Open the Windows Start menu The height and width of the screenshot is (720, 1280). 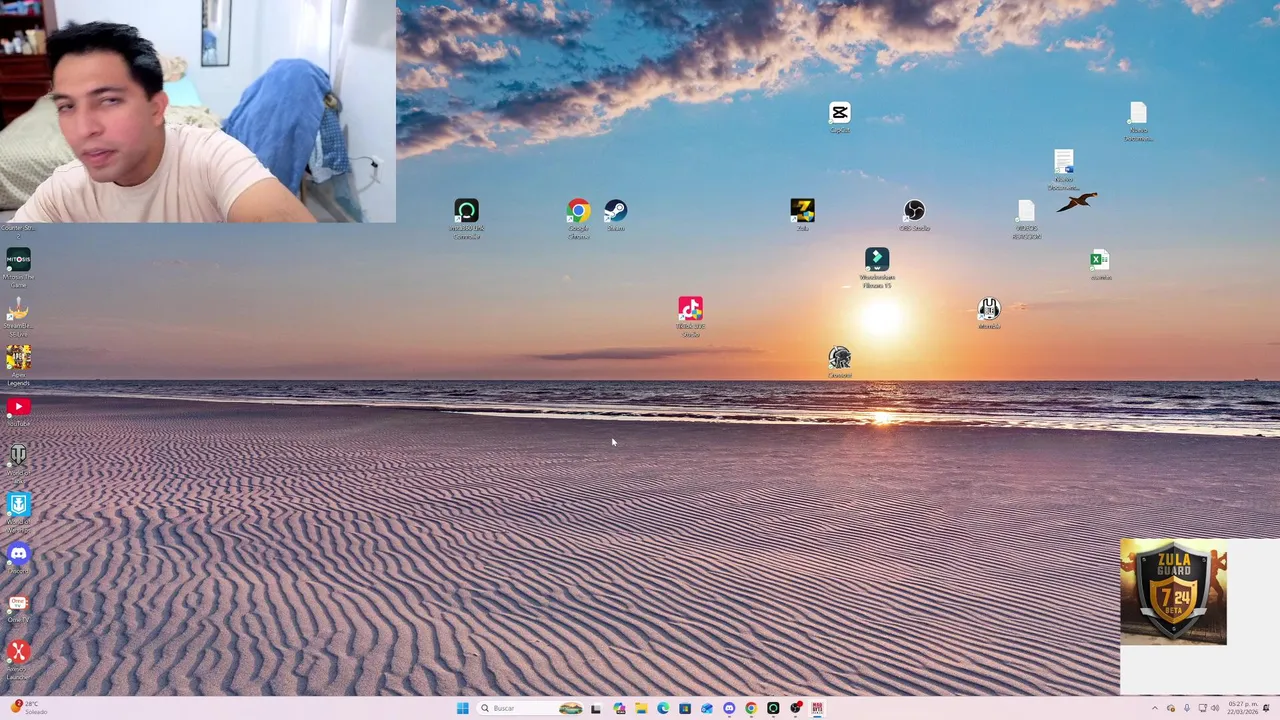pyautogui.click(x=462, y=708)
